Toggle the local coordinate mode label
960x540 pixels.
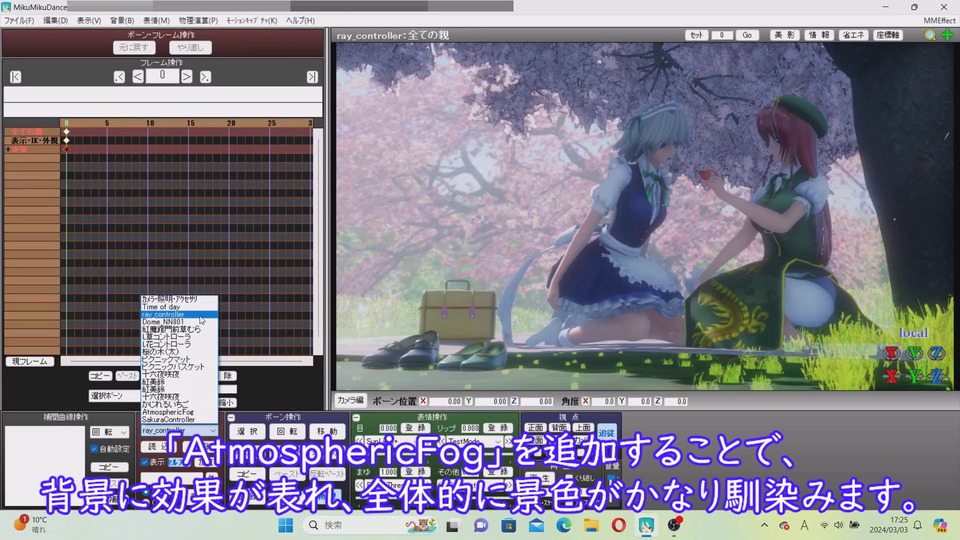pyautogui.click(x=913, y=333)
